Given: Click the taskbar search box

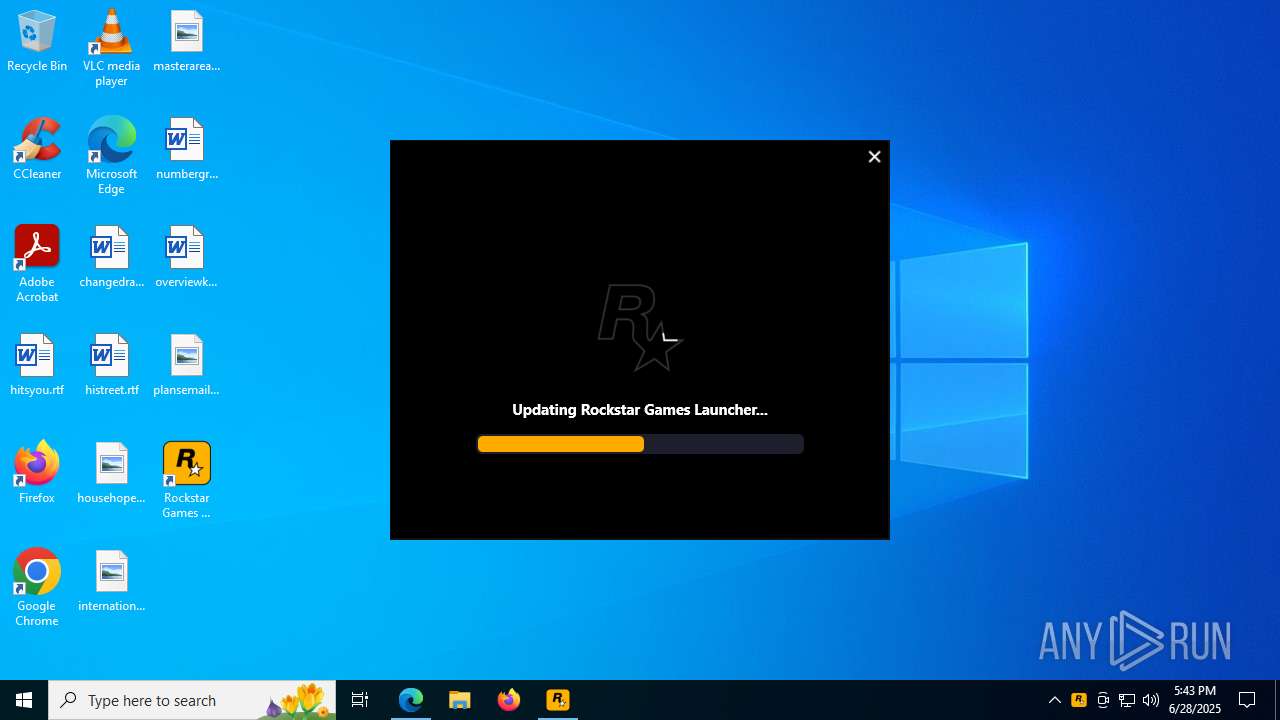Looking at the screenshot, I should pos(192,700).
